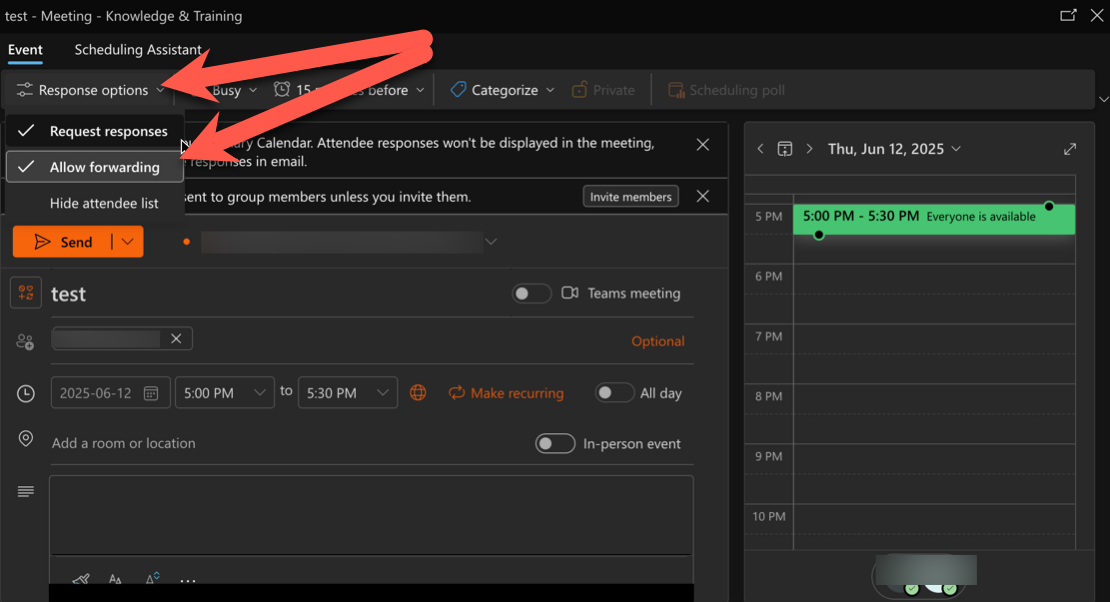Screen dimensions: 1110x602
Task: Click the Response options sliders icon
Action: [x=25, y=90]
